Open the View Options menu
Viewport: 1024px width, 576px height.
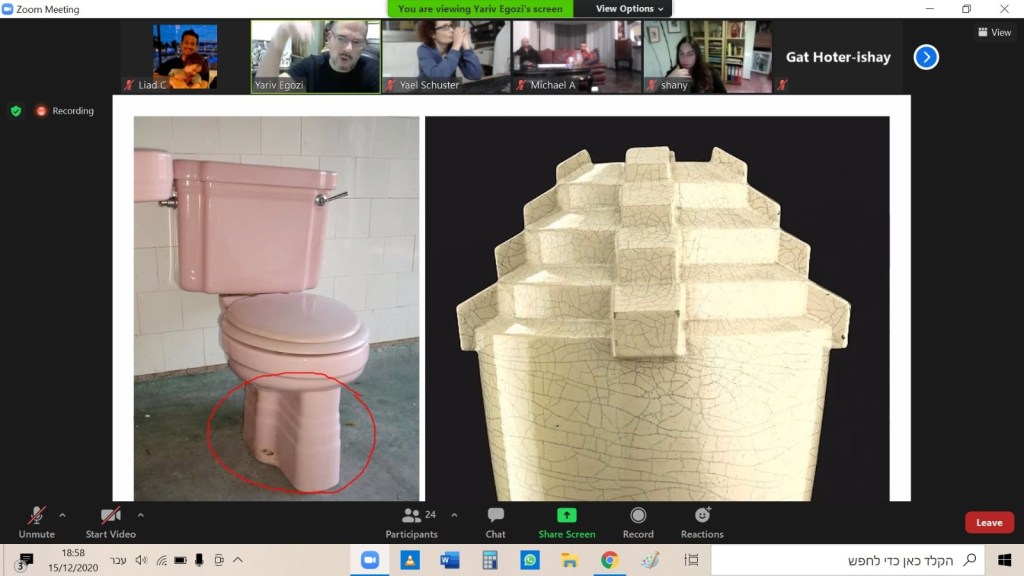pos(629,9)
